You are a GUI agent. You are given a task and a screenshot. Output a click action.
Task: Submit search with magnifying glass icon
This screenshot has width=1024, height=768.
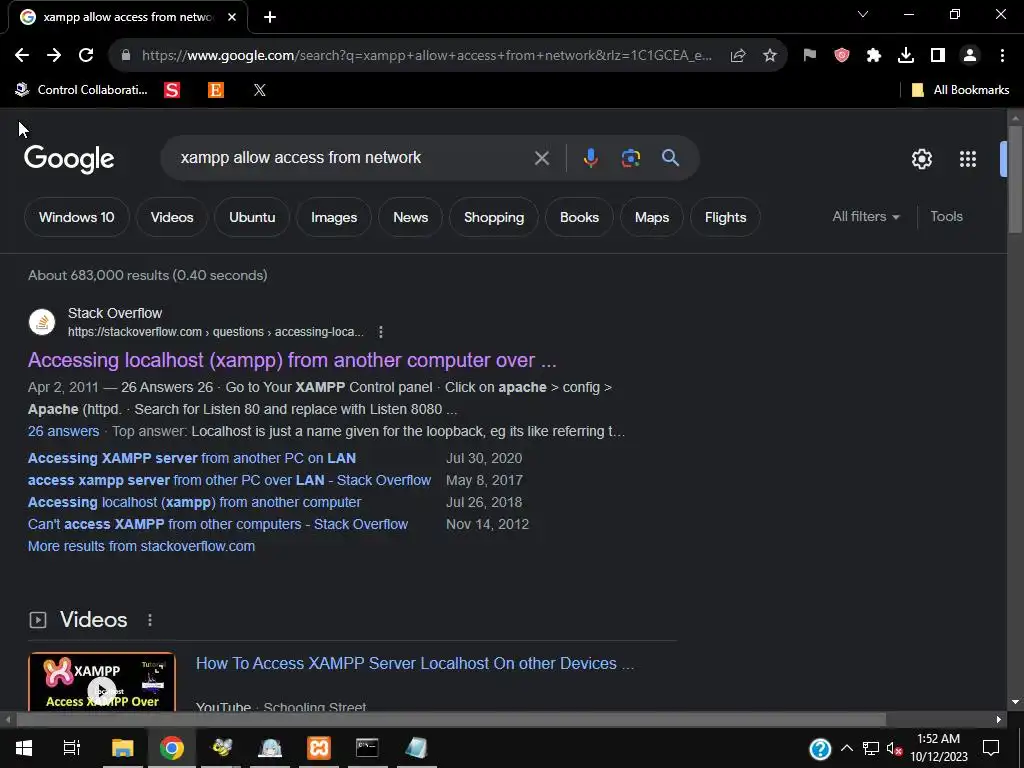tap(670, 158)
